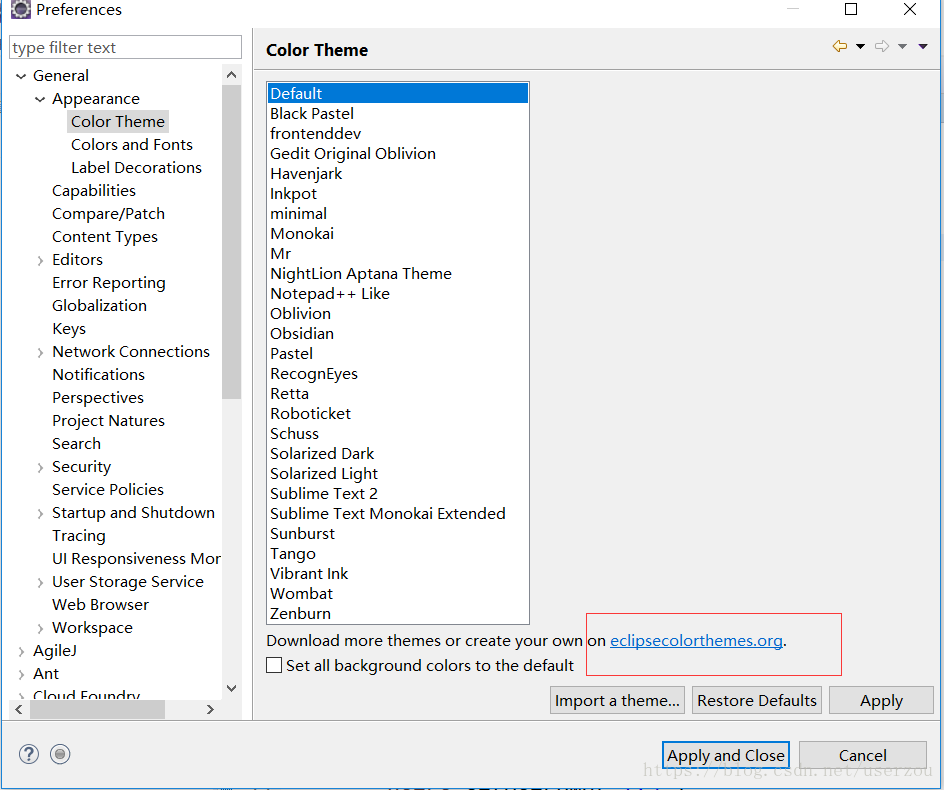Screen dimensions: 944x790
Task: Click the Restore Defaults button
Action: click(x=757, y=700)
